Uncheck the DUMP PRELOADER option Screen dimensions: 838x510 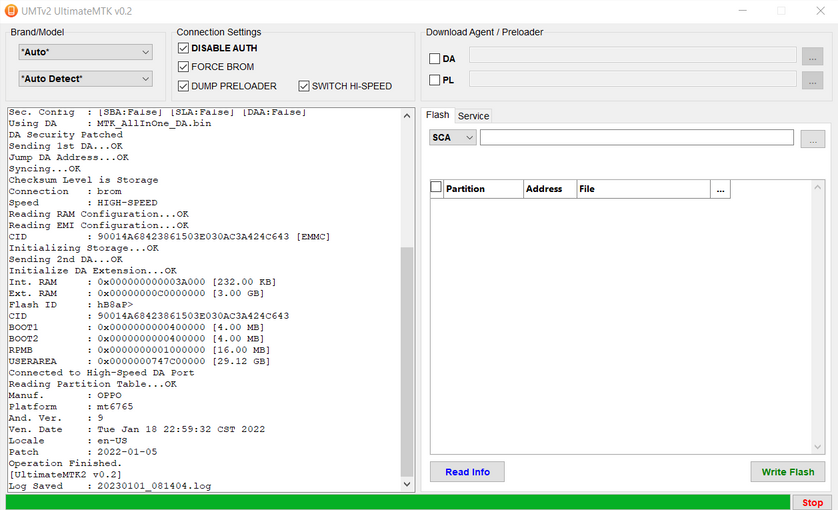(x=183, y=86)
